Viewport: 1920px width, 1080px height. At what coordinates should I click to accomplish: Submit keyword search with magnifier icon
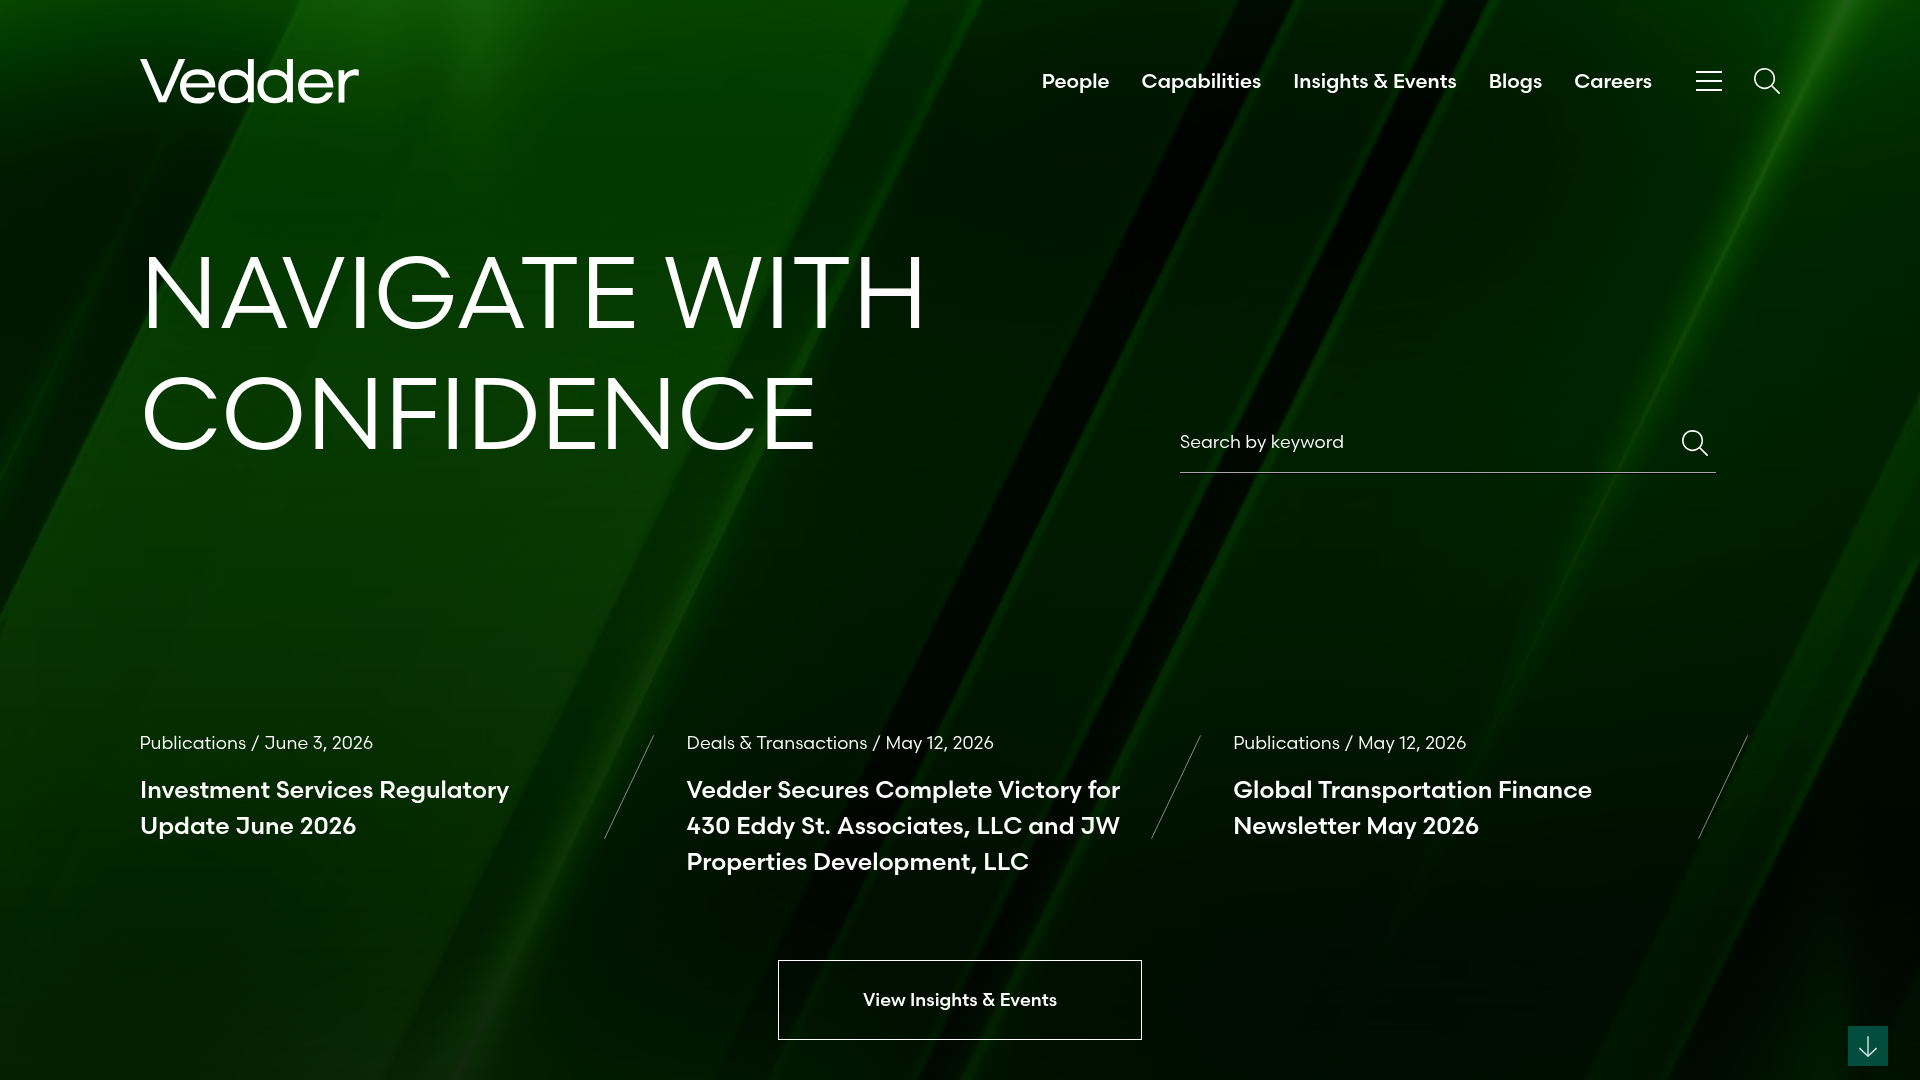[1694, 443]
